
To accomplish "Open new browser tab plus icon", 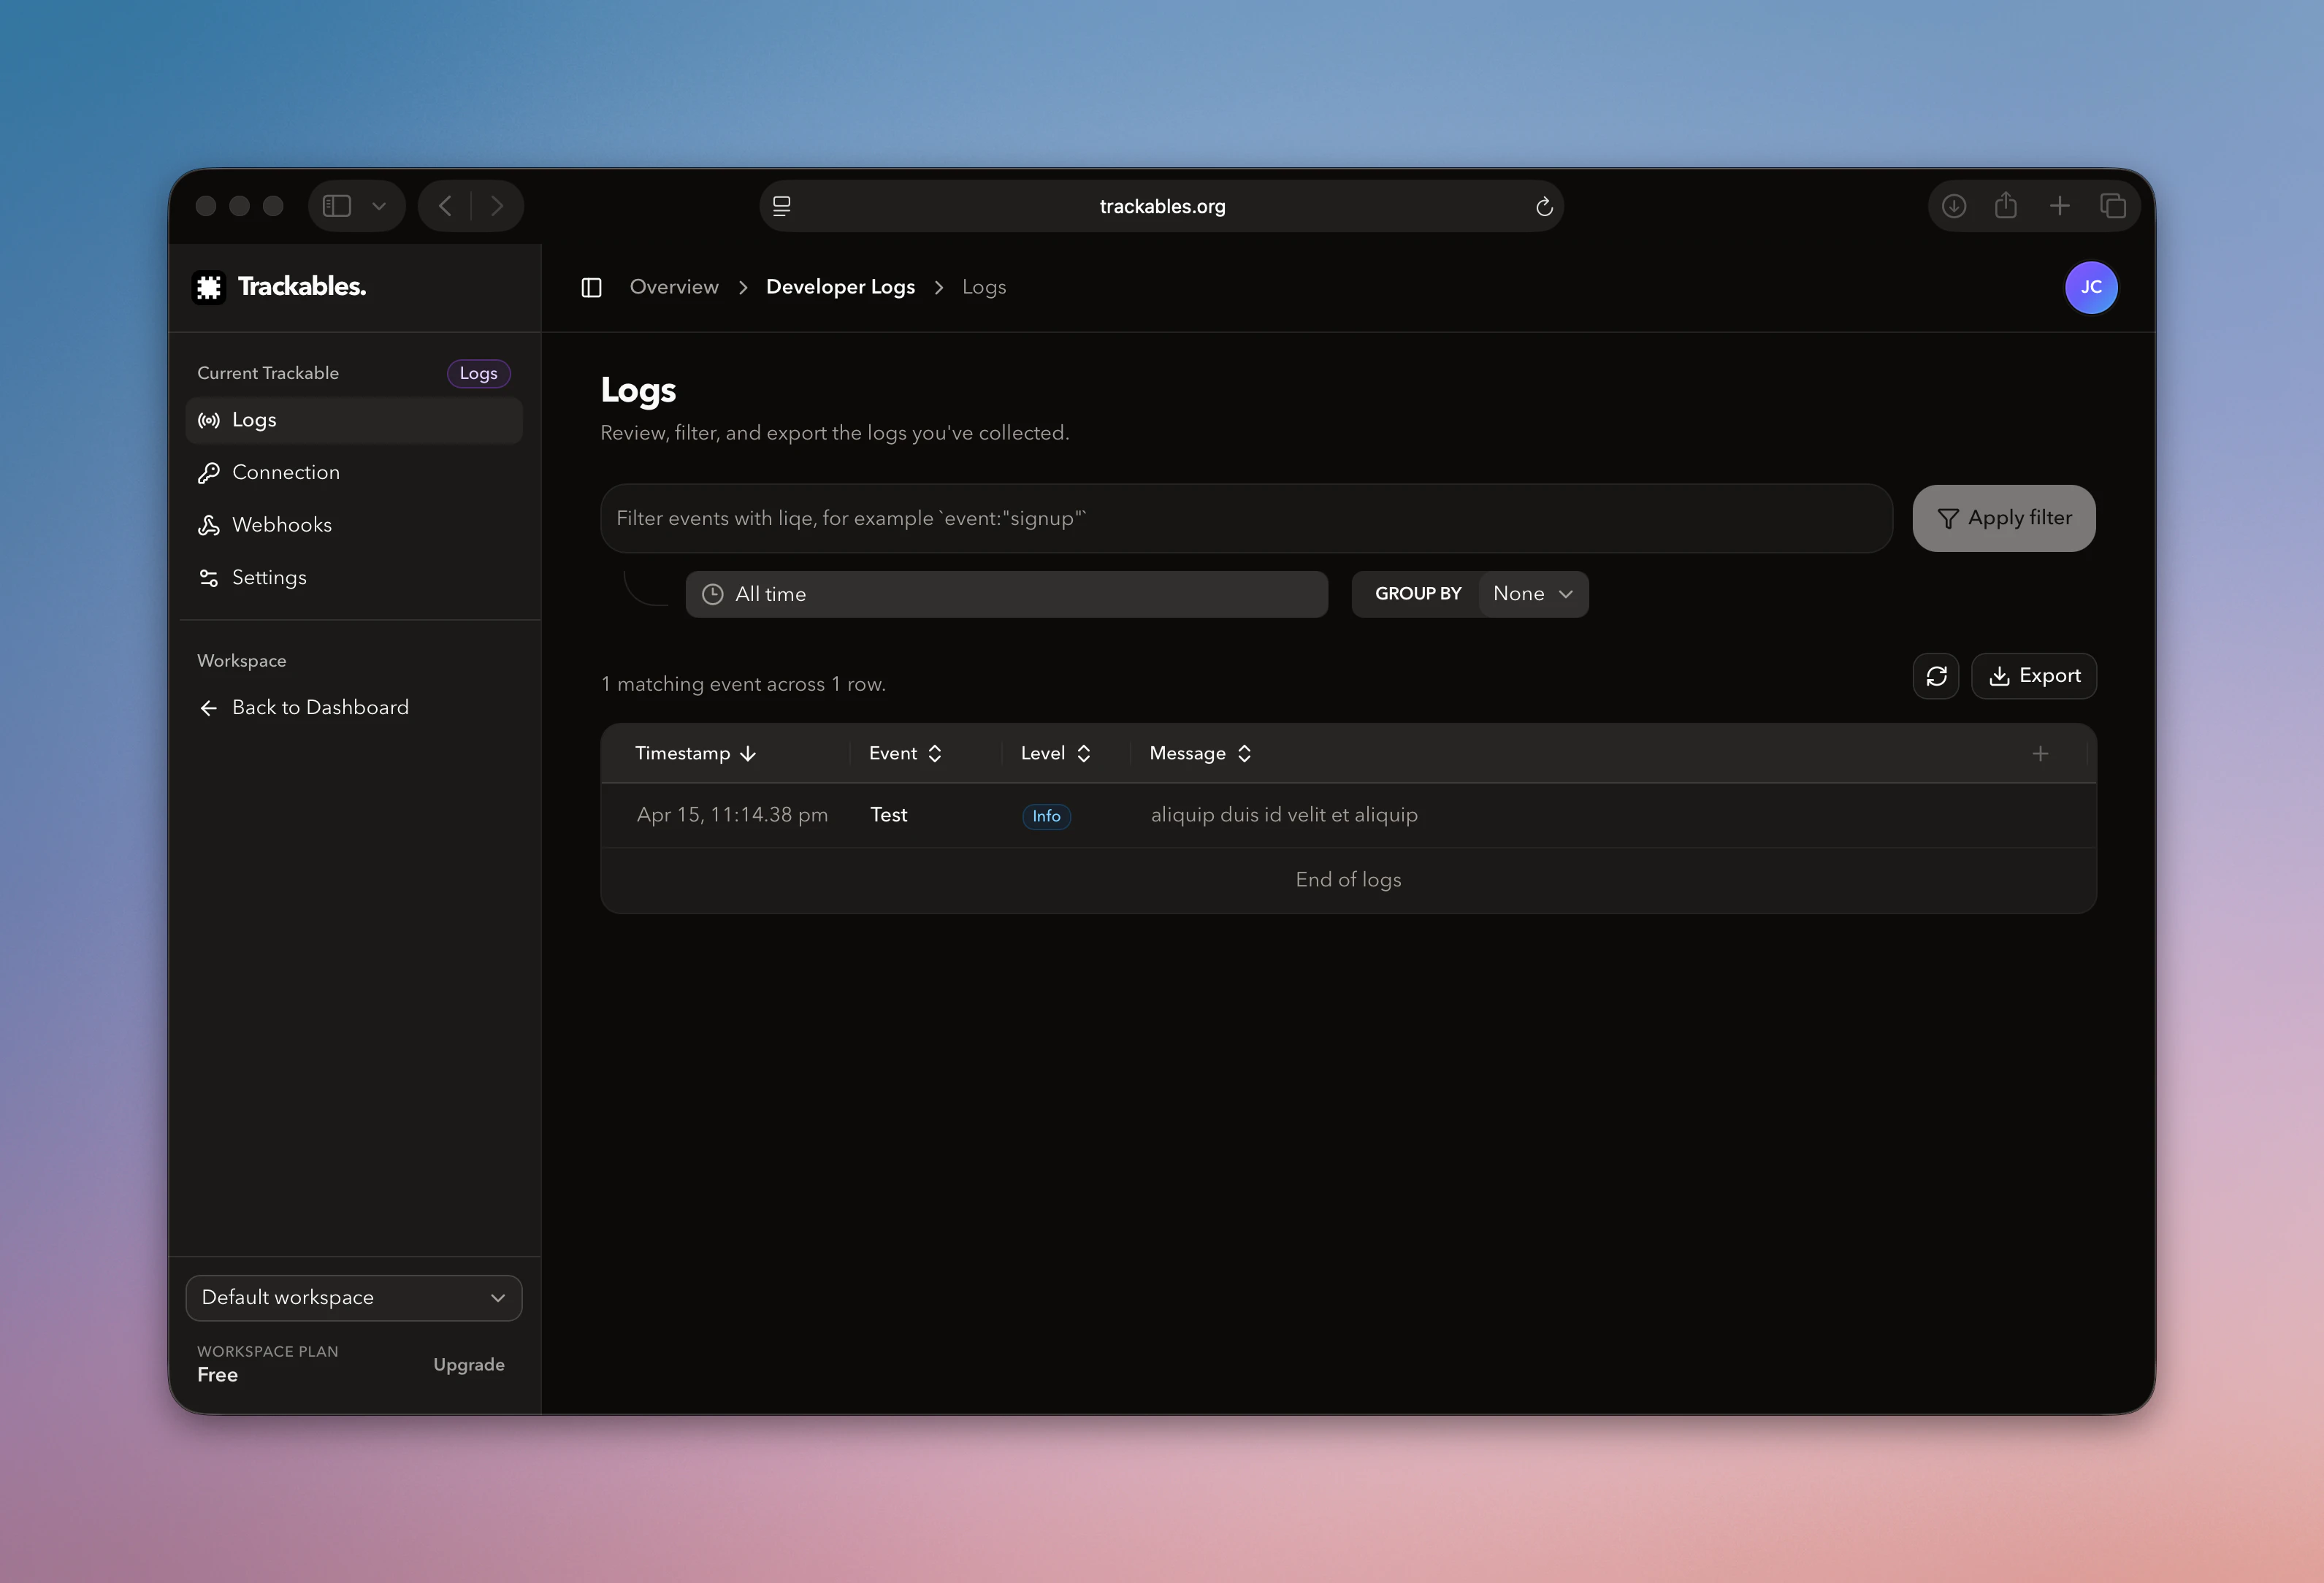I will point(2059,206).
